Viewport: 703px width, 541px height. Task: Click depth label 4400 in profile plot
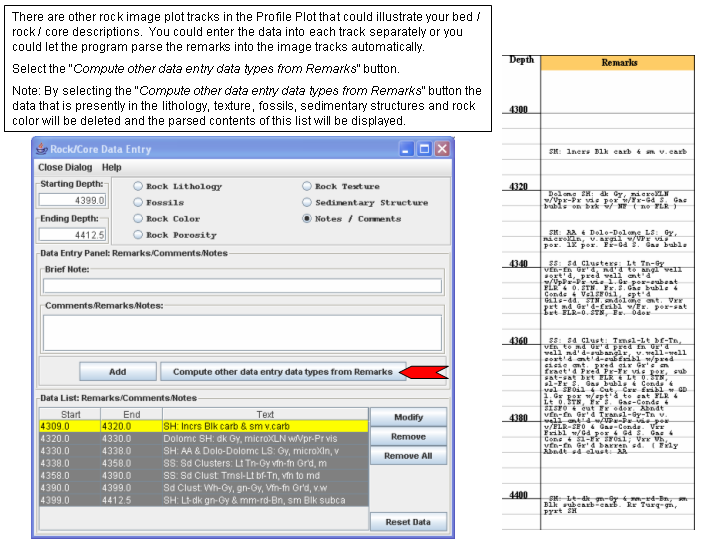click(518, 495)
